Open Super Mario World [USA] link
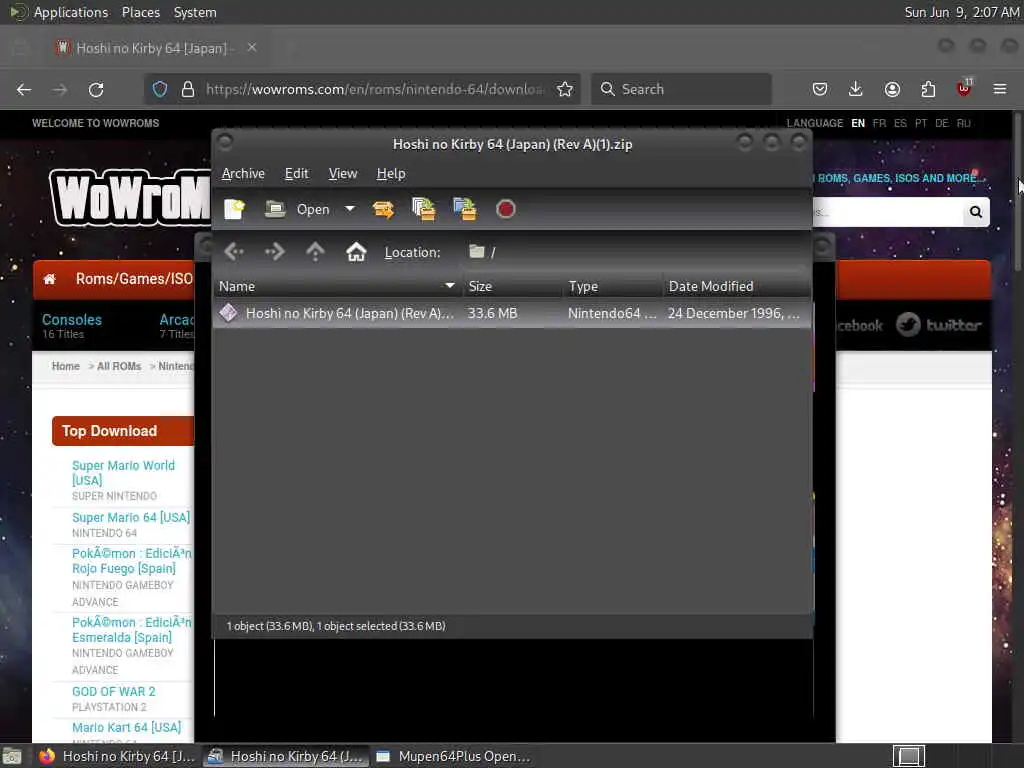Screen dimensions: 1024x768 pyautogui.click(x=123, y=473)
